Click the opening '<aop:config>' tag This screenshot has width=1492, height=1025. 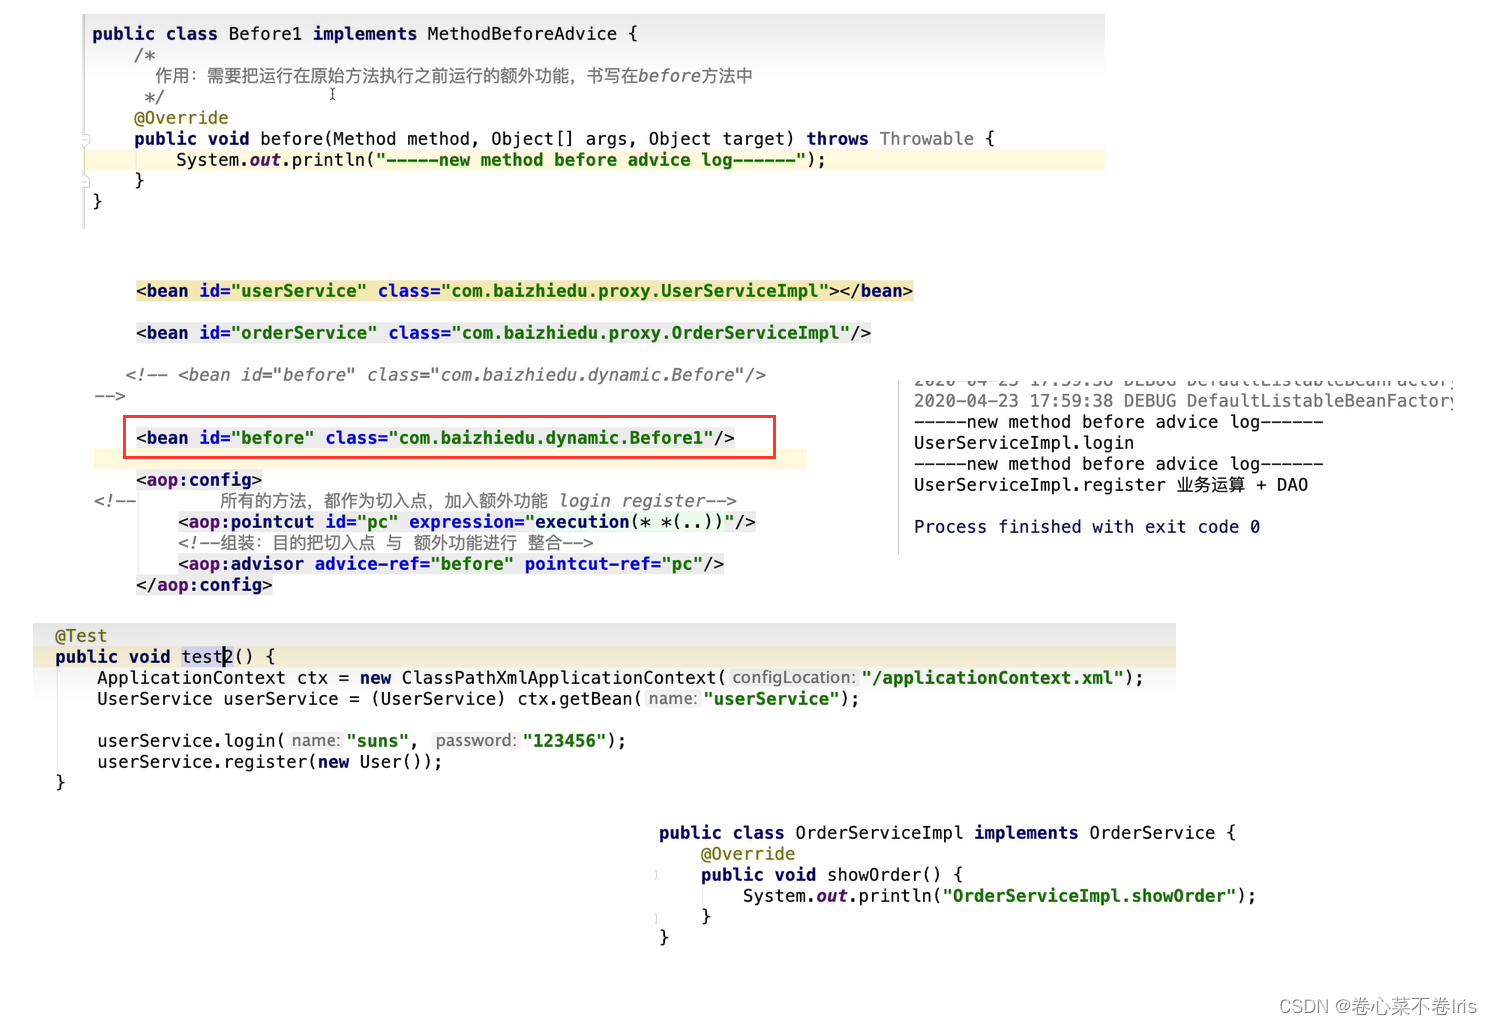pos(199,480)
